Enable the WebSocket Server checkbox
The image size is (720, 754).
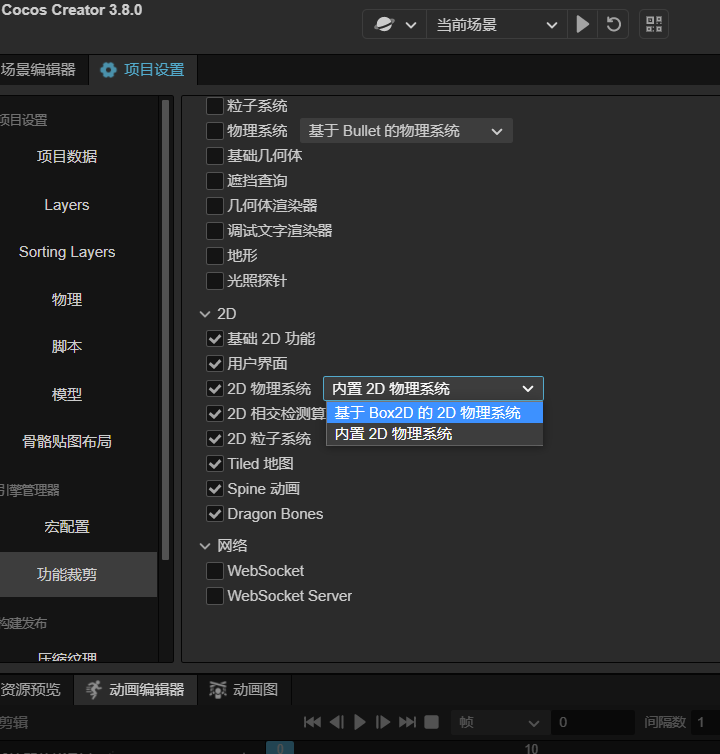[x=215, y=596]
